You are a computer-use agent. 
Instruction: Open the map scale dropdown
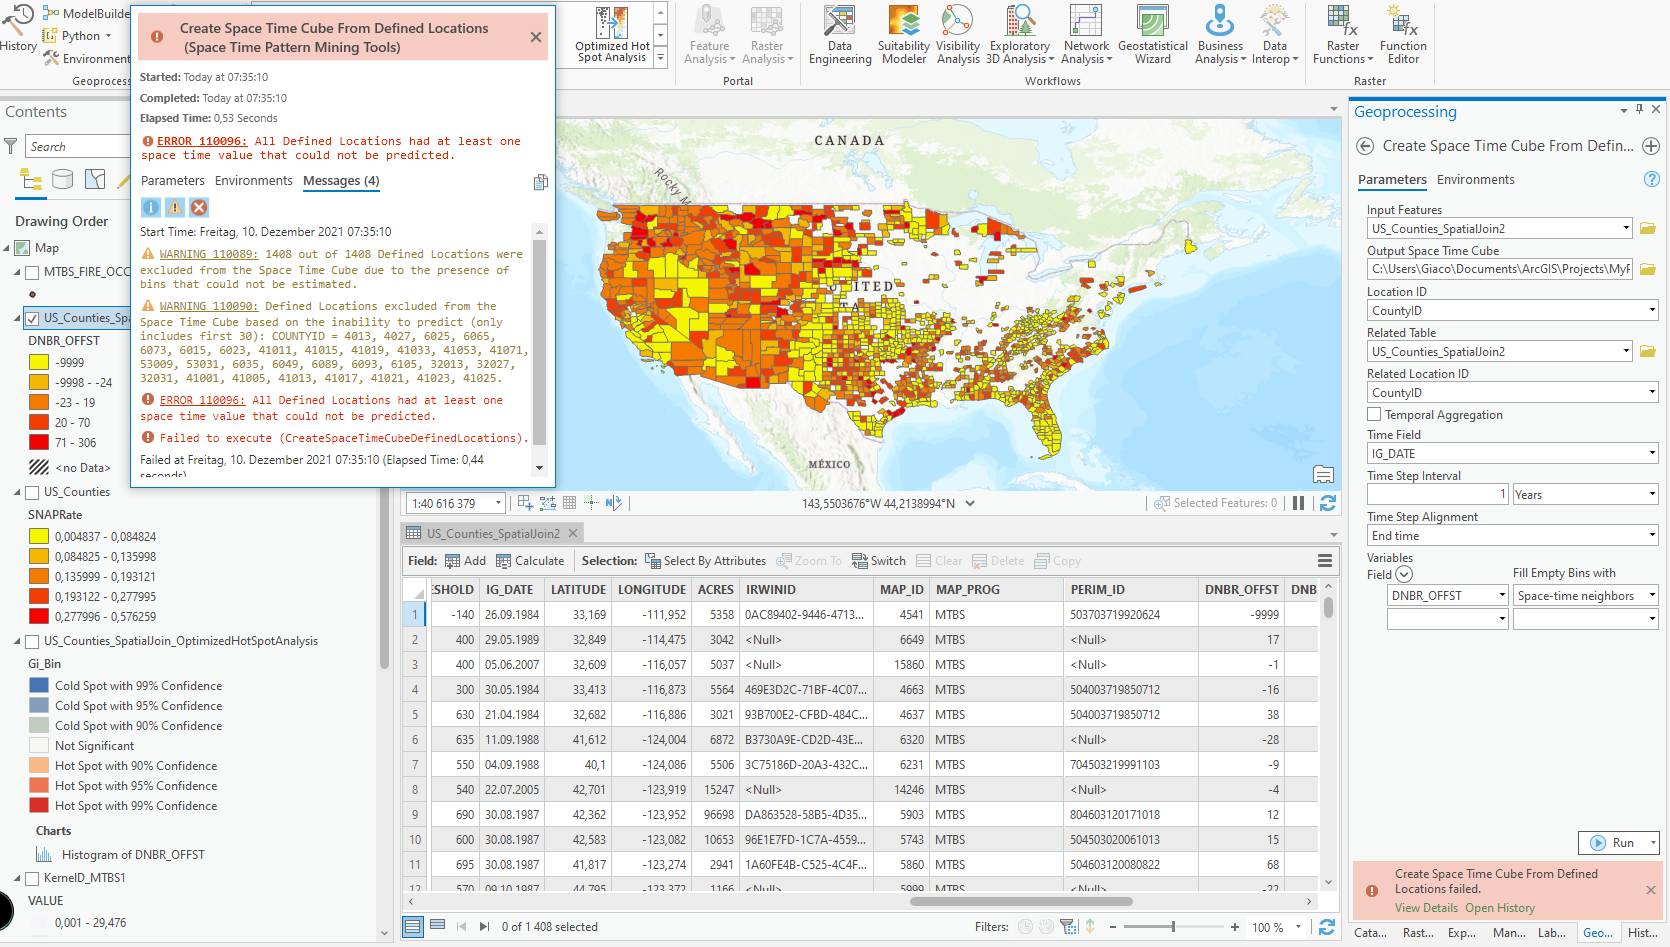click(497, 504)
